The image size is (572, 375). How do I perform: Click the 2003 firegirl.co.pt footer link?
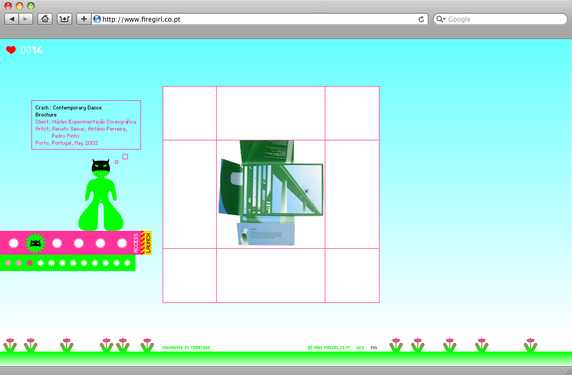click(x=332, y=348)
